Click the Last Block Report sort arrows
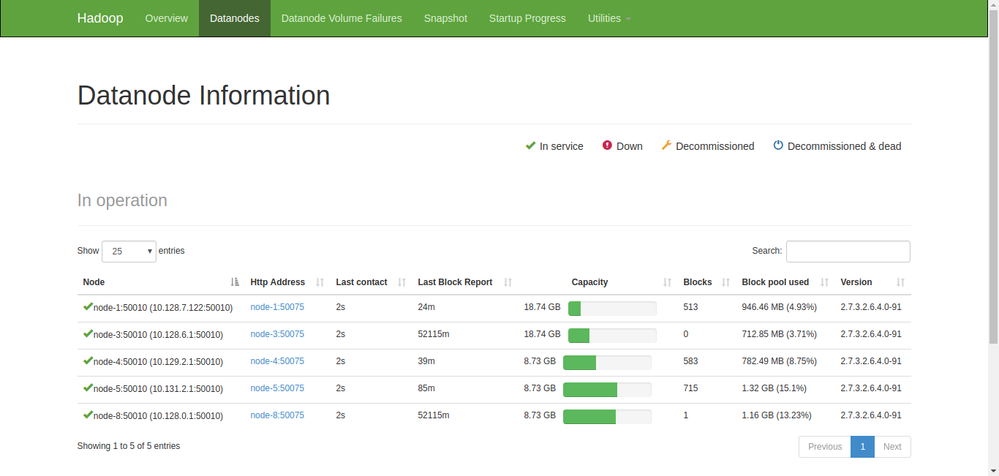 coord(508,283)
